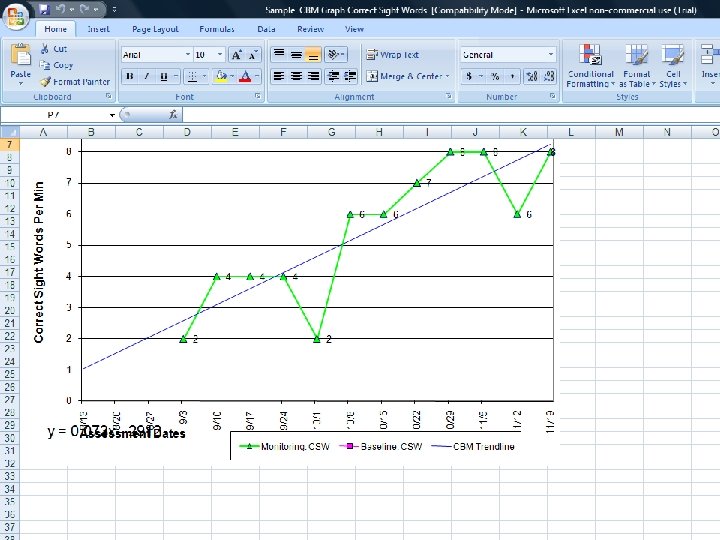Click the Insert Function fx button
Screen dimensions: 720x540
[x=173, y=115]
